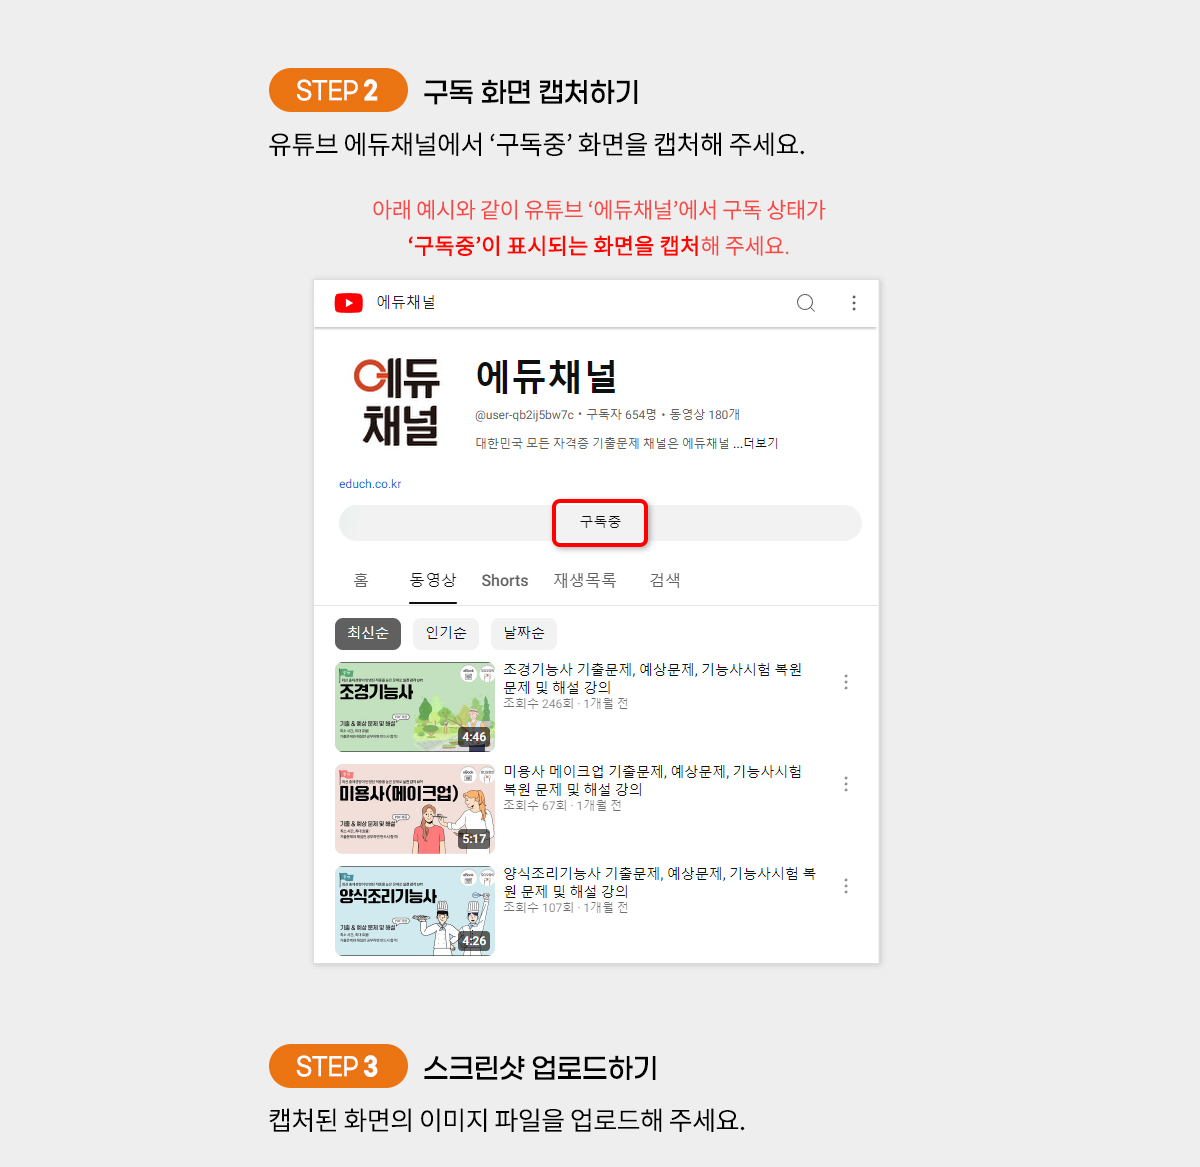Expand channel description via 더보기
1200x1167 pixels.
click(760, 443)
